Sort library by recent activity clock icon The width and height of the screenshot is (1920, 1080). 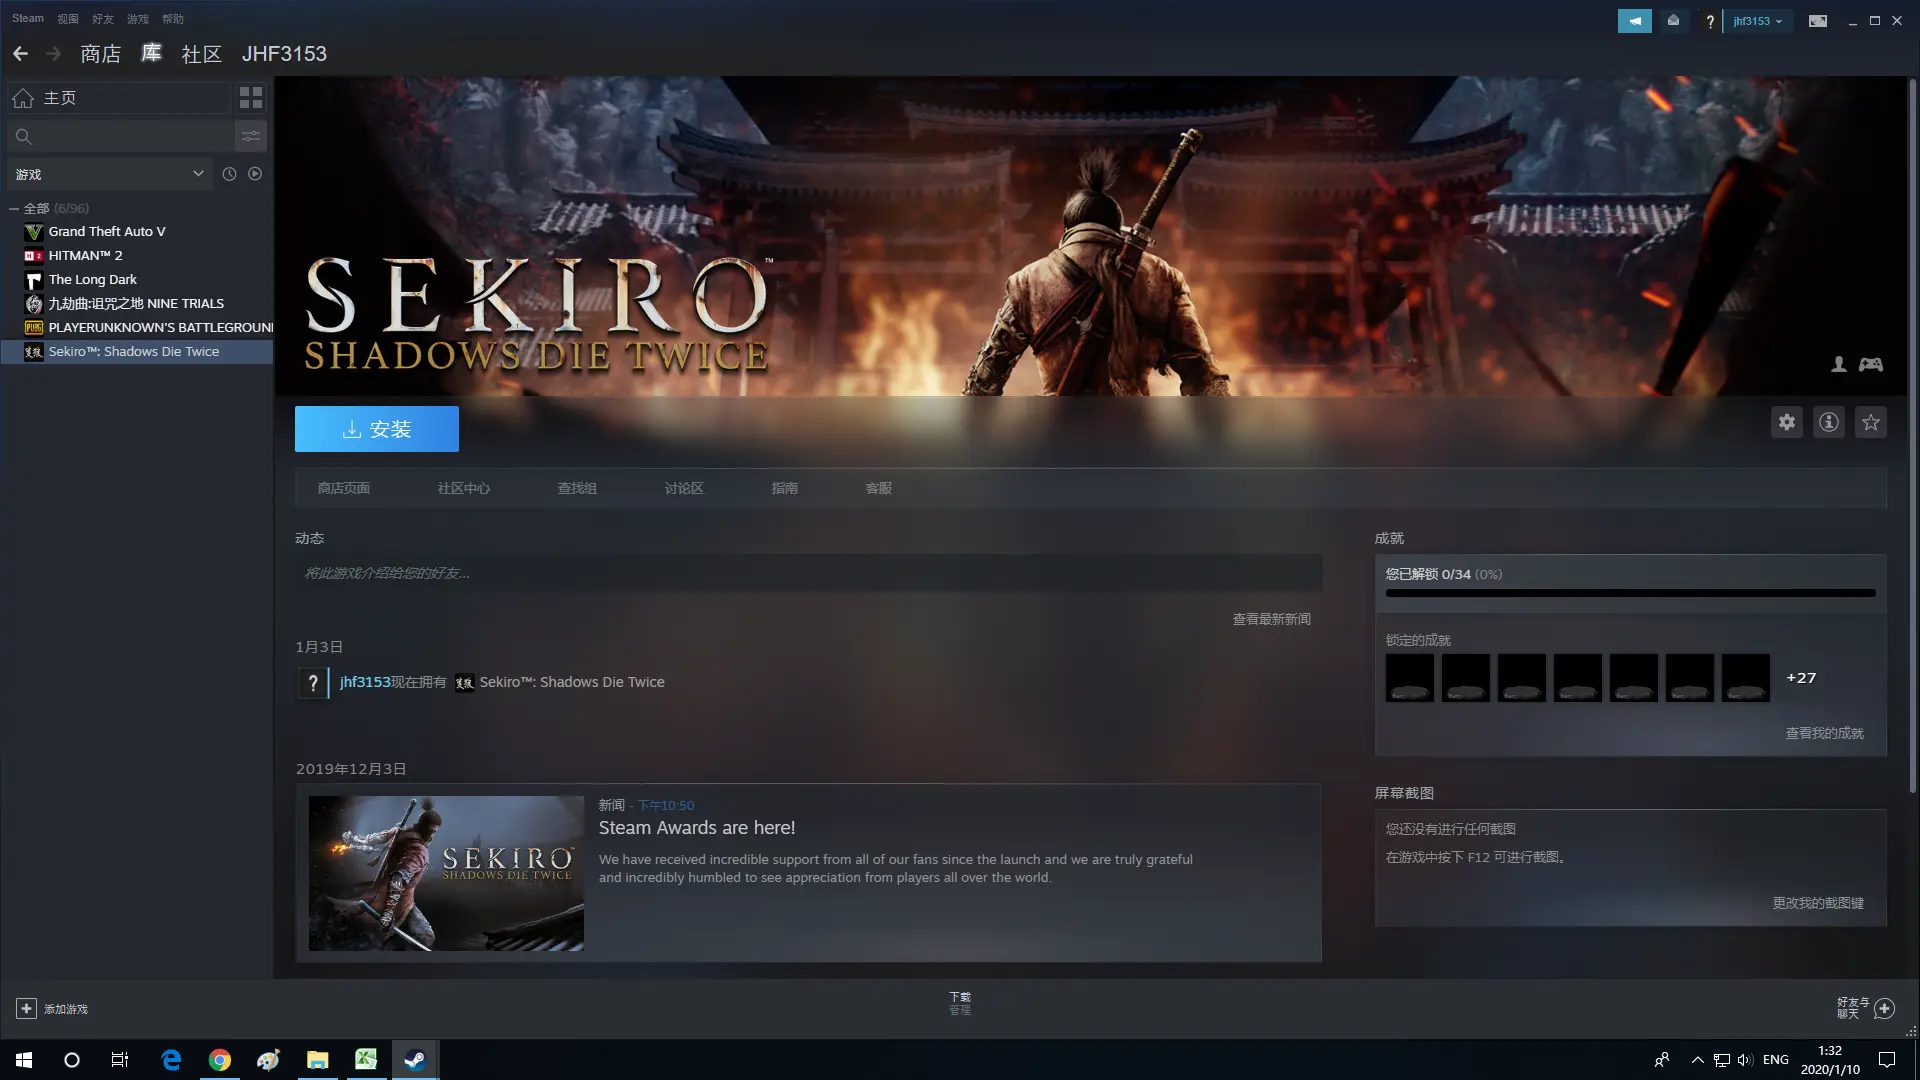tap(229, 174)
